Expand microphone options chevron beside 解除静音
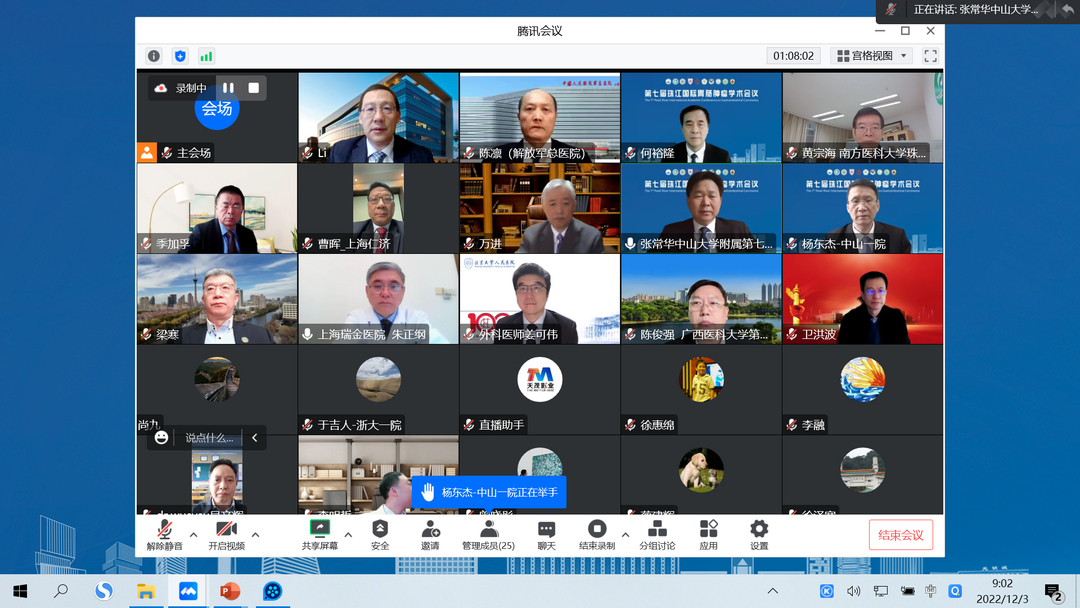This screenshot has height=608, width=1080. pos(193,534)
